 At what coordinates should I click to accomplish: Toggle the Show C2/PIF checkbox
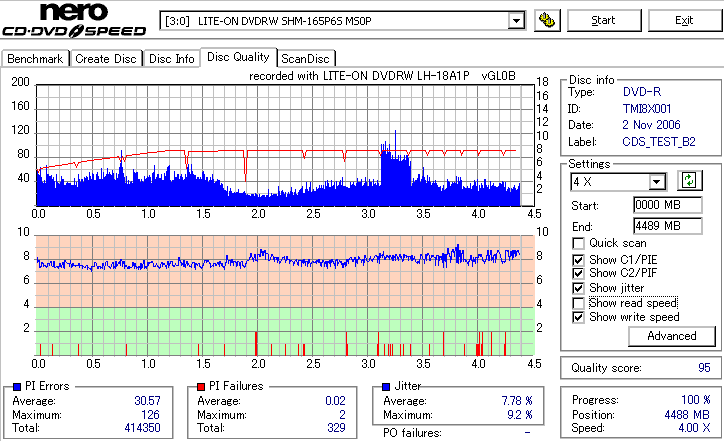click(x=578, y=273)
